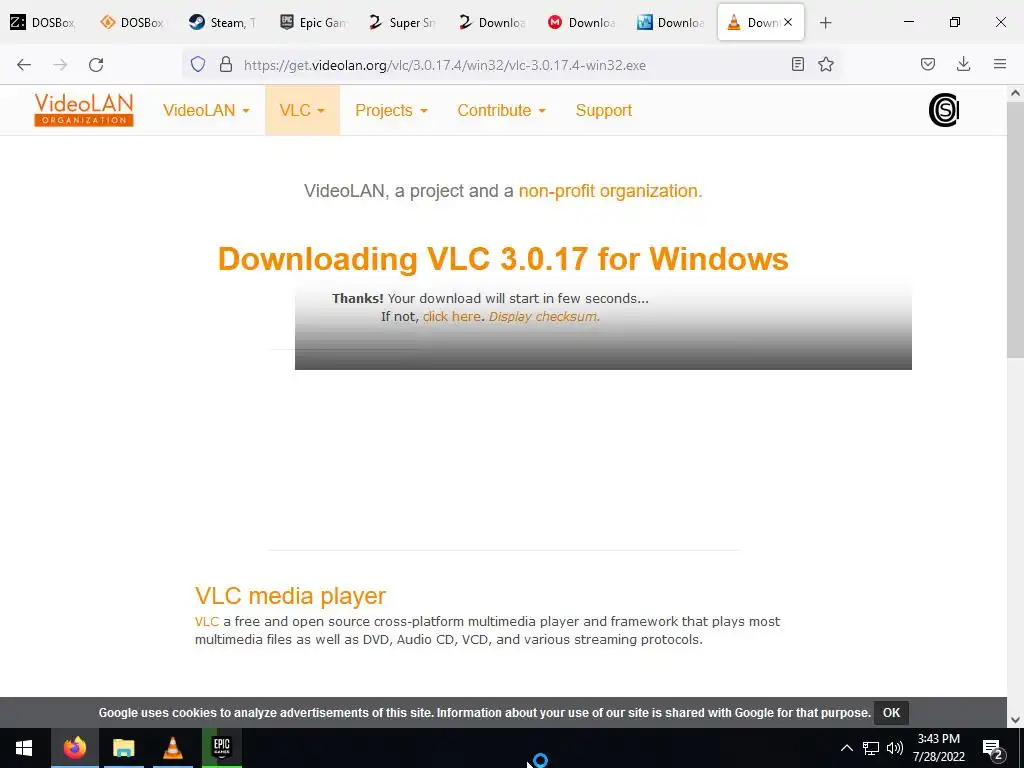The image size is (1024, 768).
Task: Open the VLC link in description
Action: [x=206, y=622]
